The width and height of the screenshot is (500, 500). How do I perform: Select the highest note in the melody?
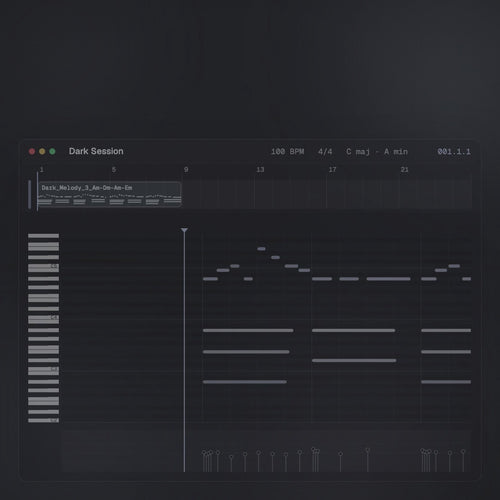(261, 249)
